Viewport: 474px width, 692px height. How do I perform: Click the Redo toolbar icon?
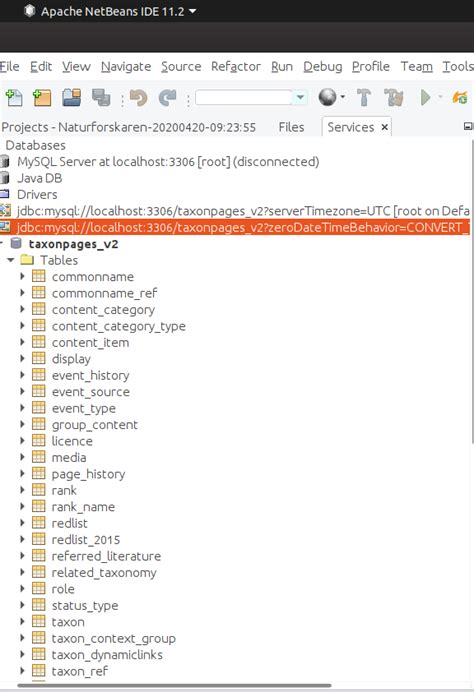pos(168,98)
